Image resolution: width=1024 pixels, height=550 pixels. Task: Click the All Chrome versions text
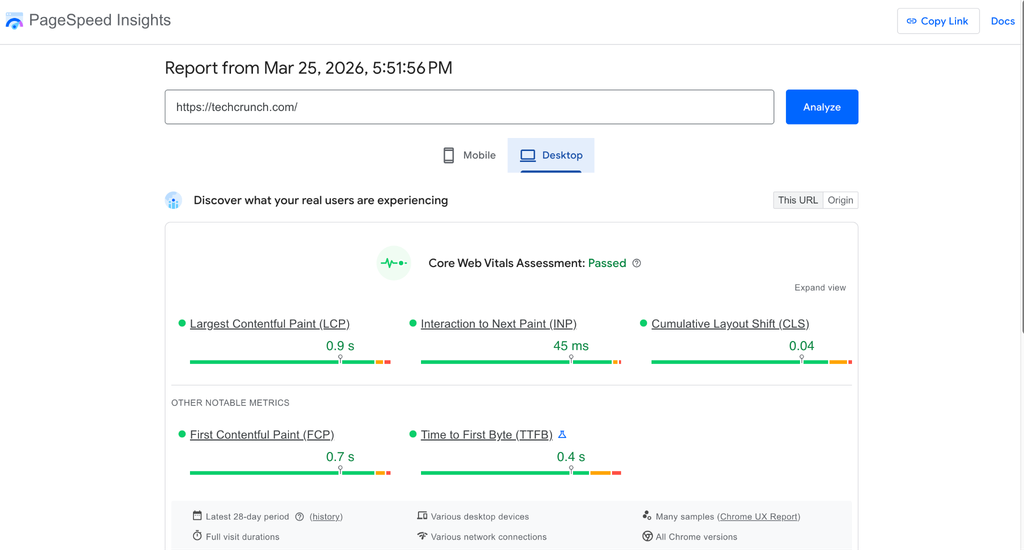coord(696,537)
